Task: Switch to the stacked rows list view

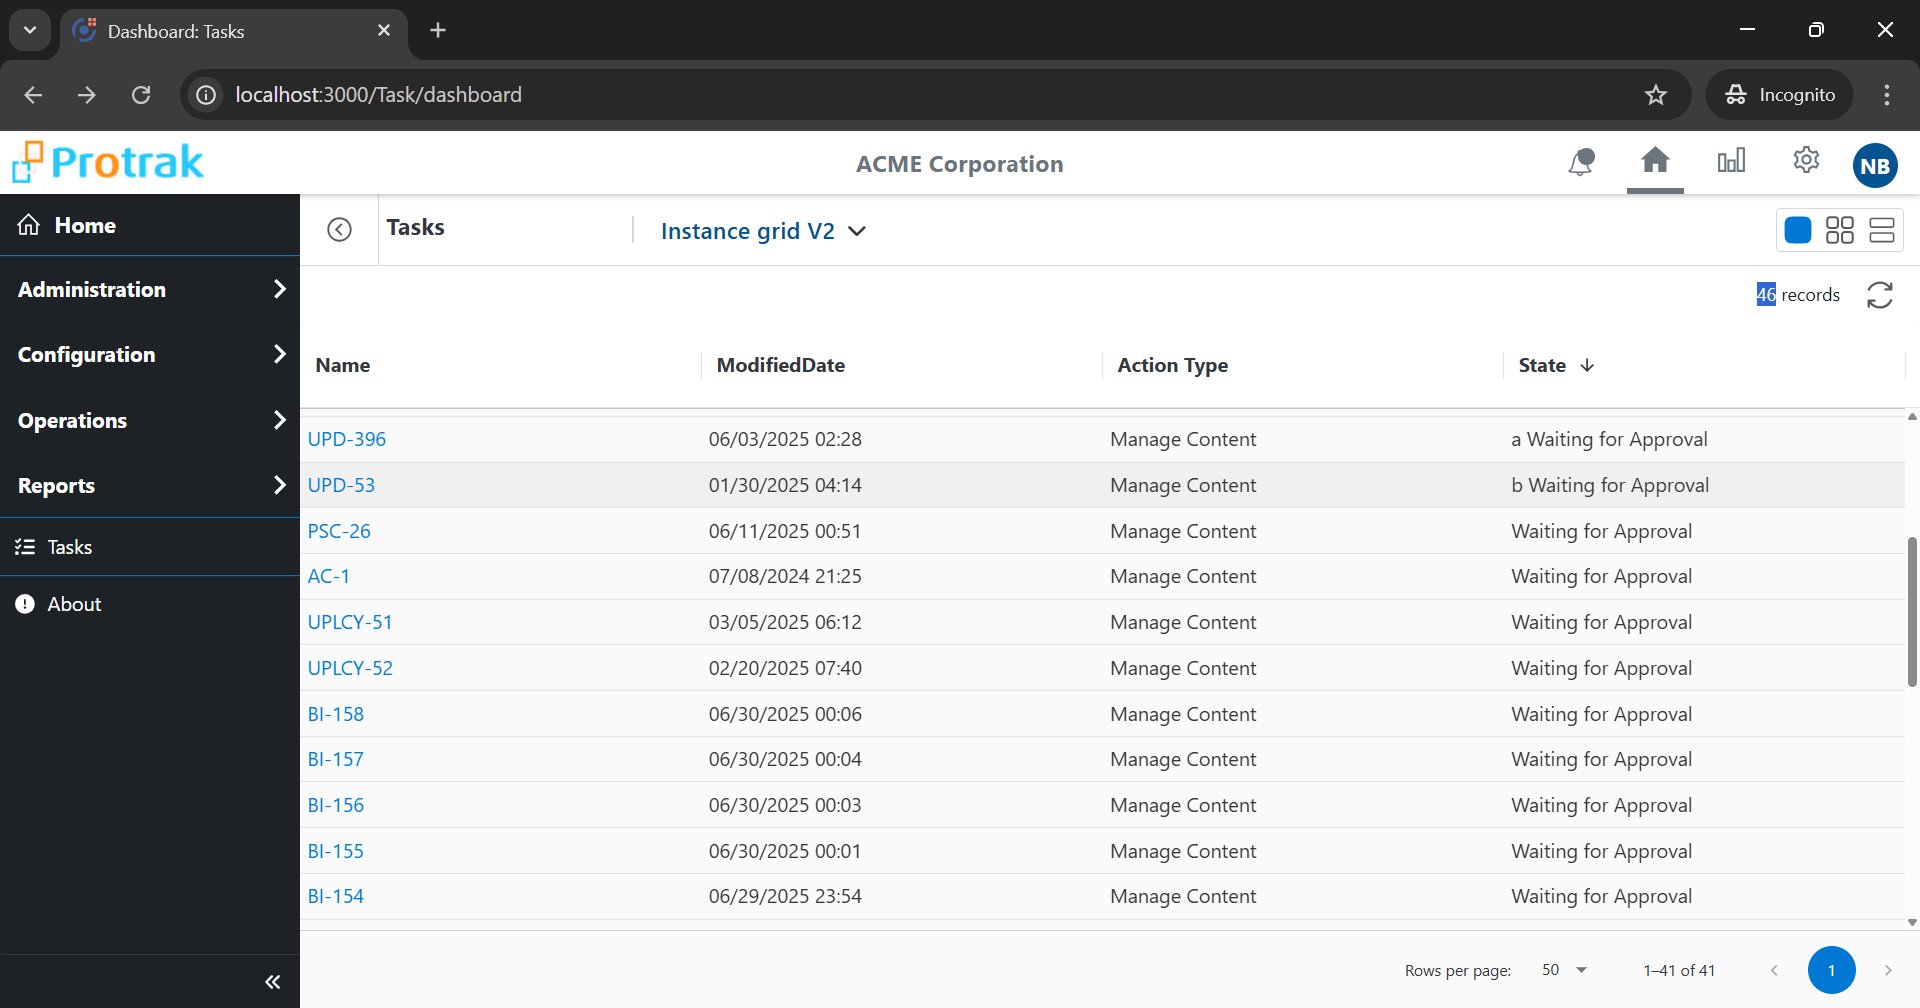Action: tap(1882, 230)
